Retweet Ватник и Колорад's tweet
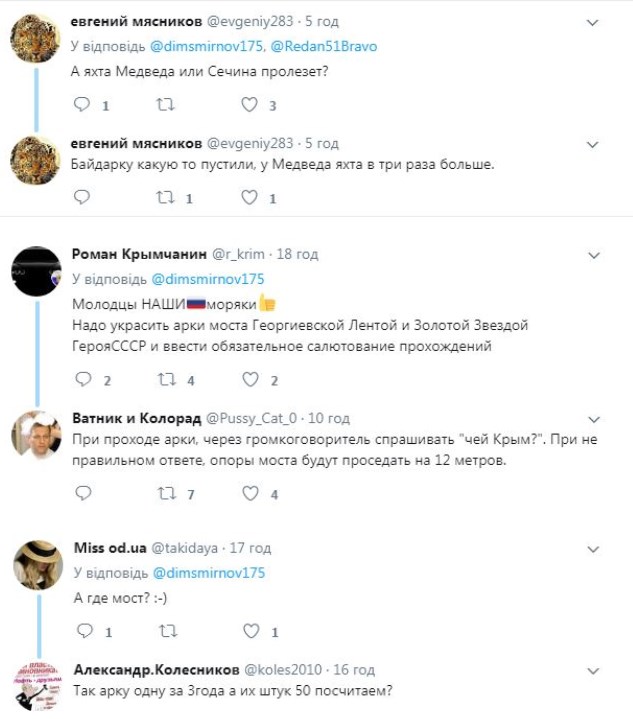The height and width of the screenshot is (719, 633). [x=167, y=493]
